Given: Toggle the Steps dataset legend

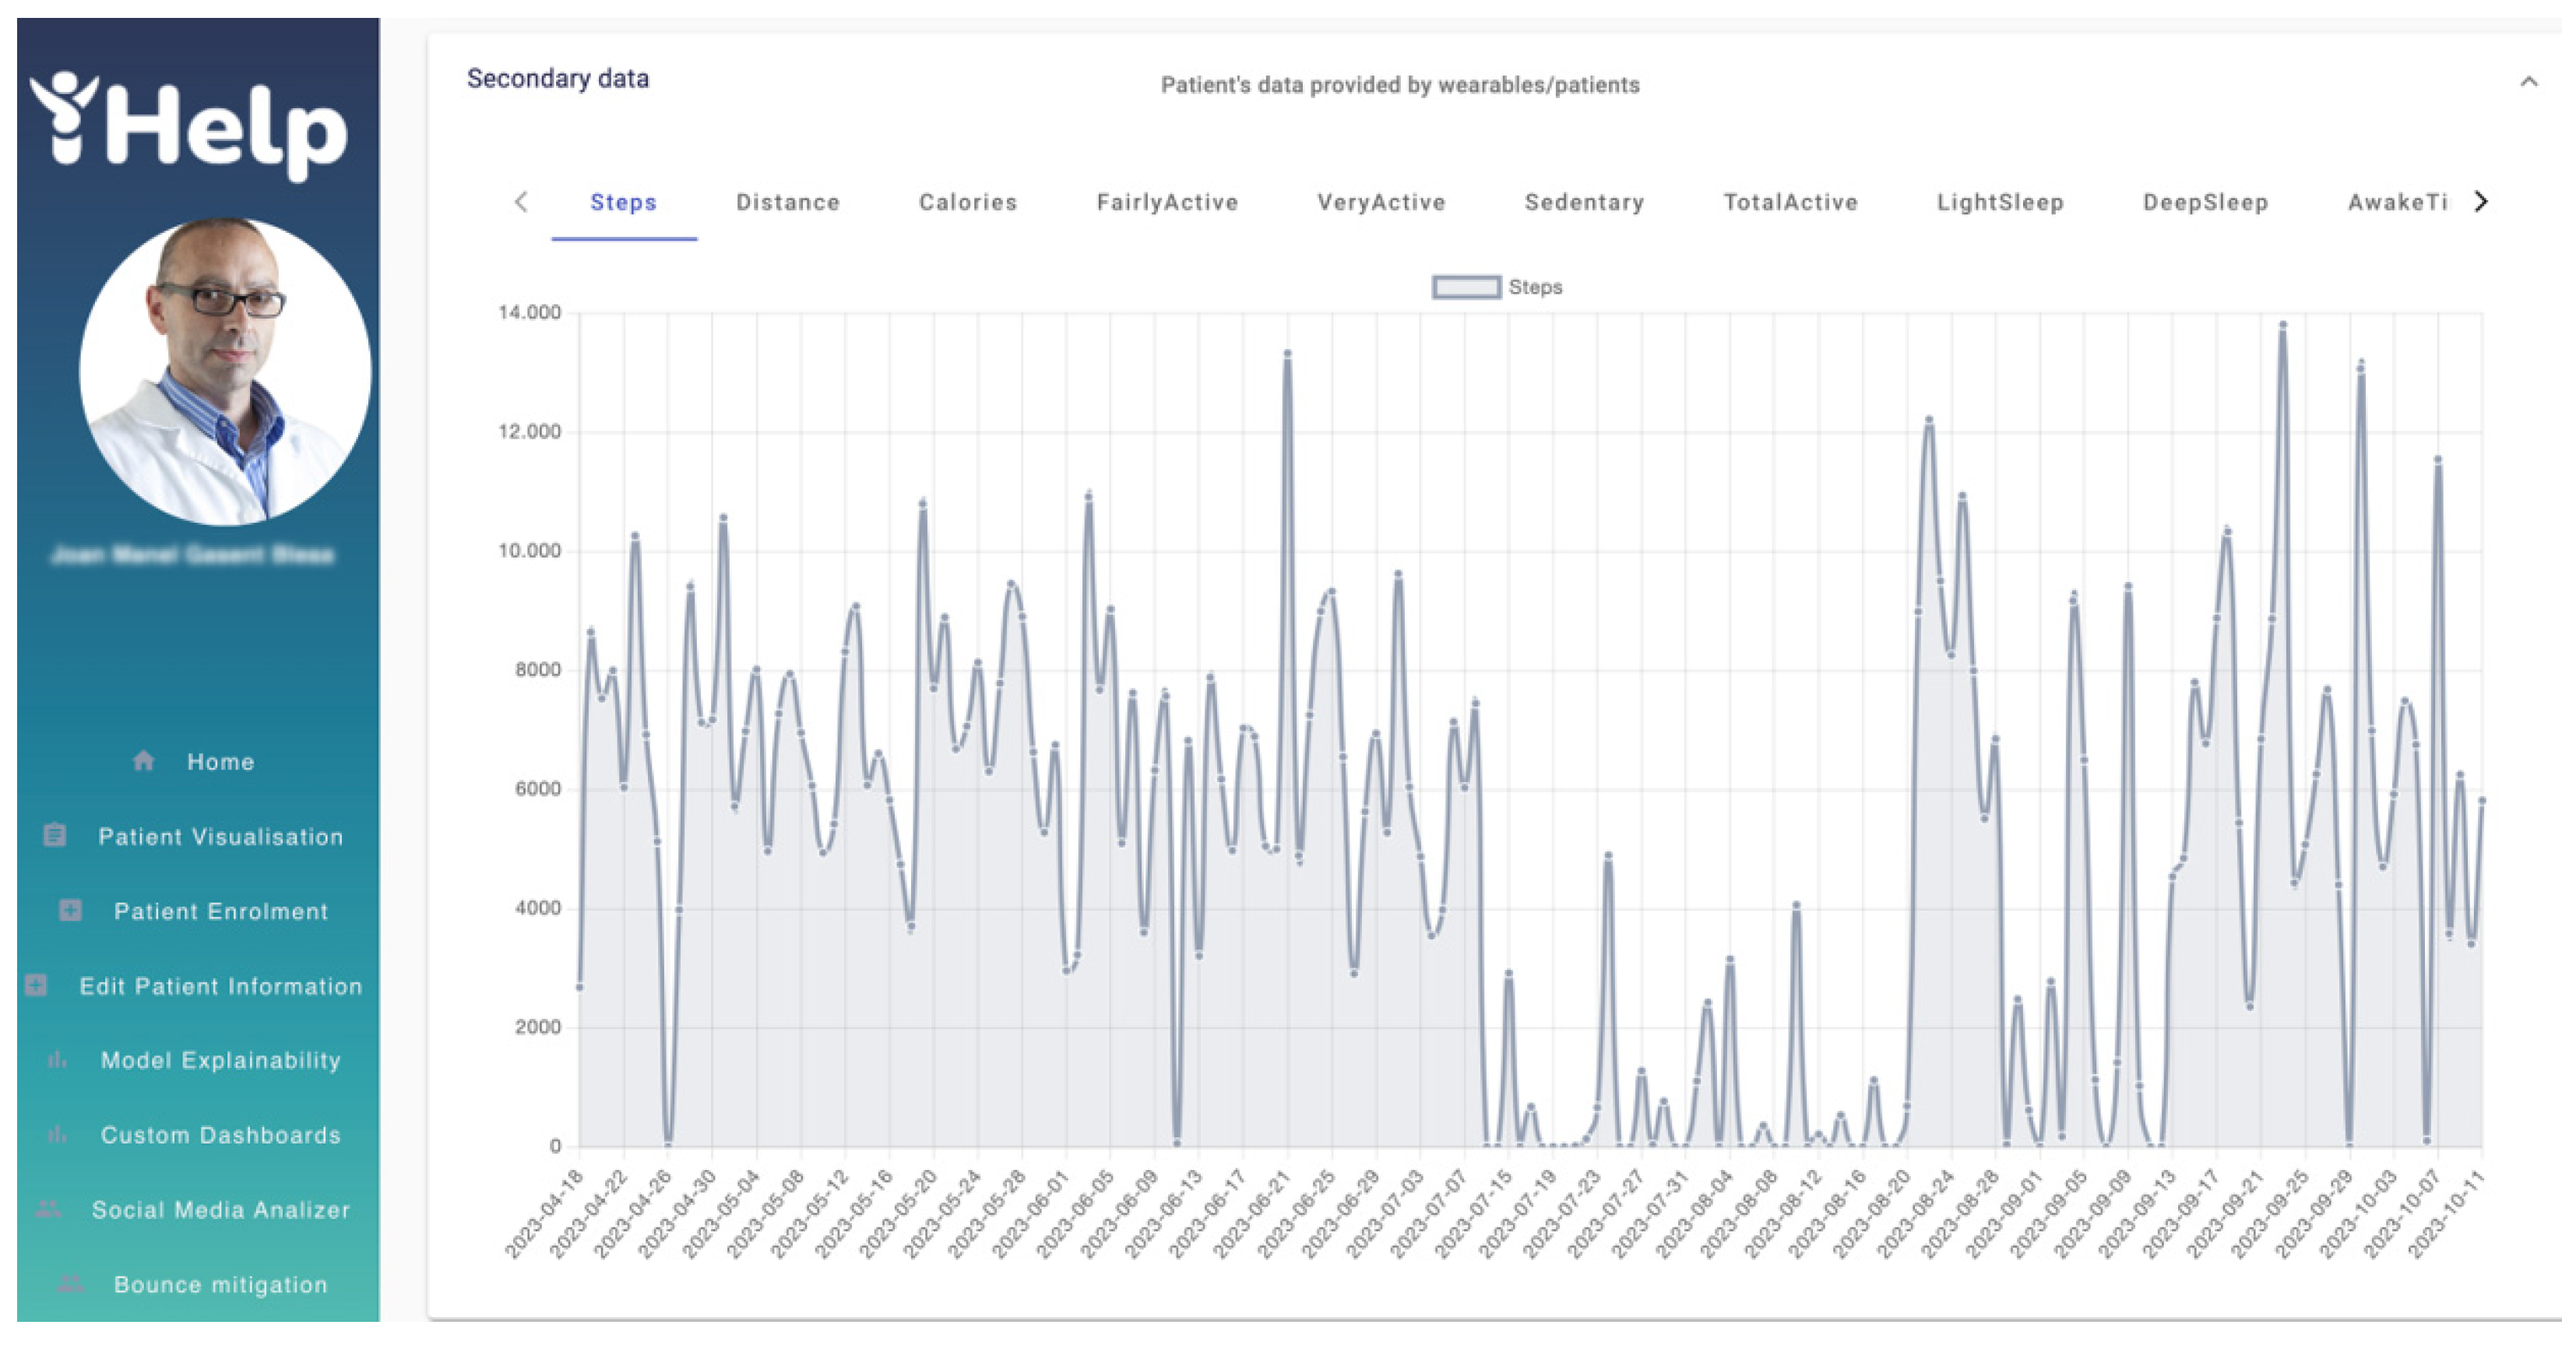Looking at the screenshot, I should [x=1534, y=287].
